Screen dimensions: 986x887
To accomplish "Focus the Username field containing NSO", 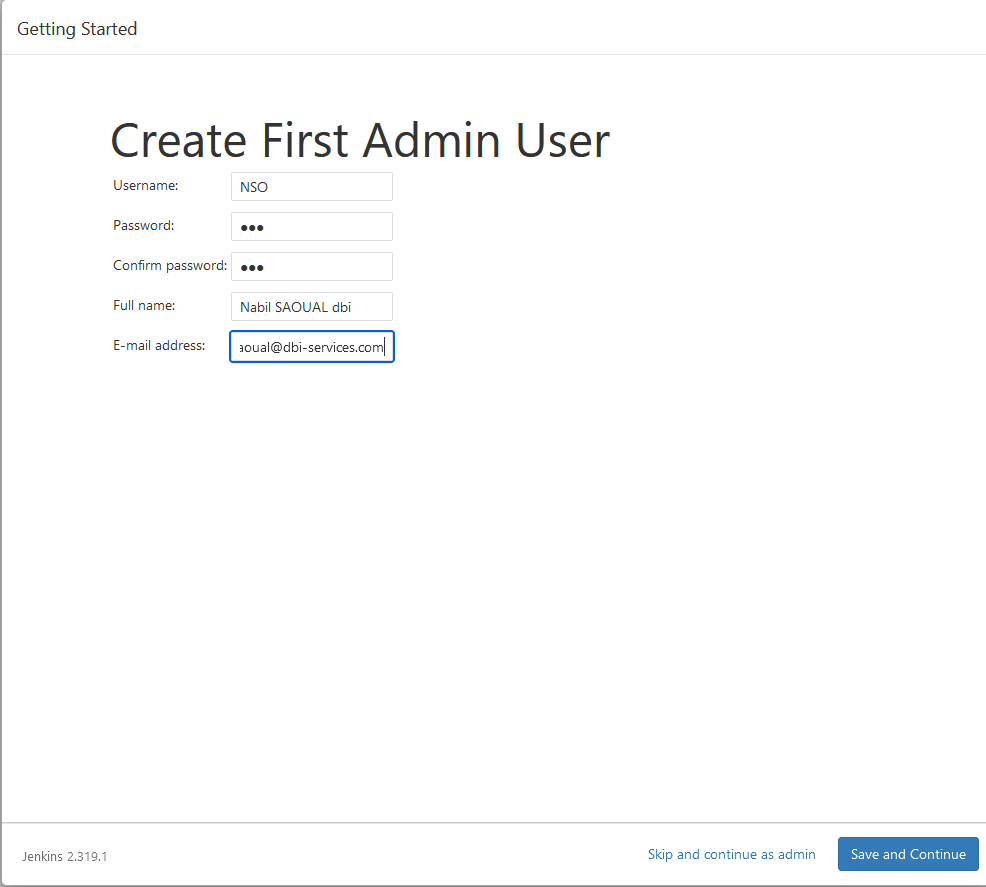I will (x=312, y=187).
